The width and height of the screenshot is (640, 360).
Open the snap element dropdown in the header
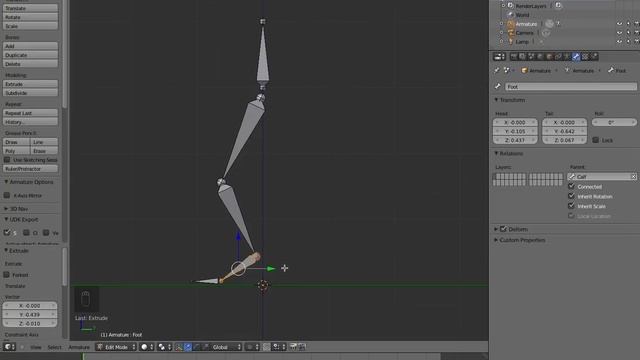pos(280,347)
